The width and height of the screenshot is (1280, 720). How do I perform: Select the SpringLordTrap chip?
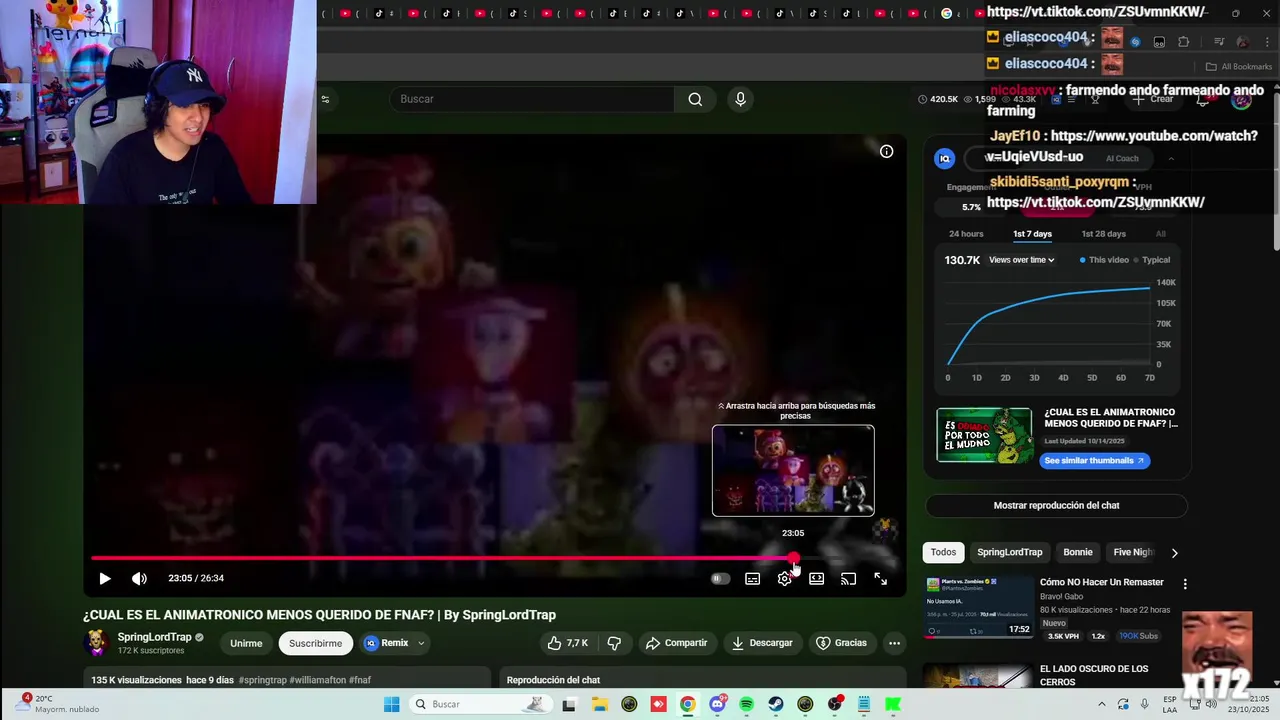click(x=1009, y=552)
